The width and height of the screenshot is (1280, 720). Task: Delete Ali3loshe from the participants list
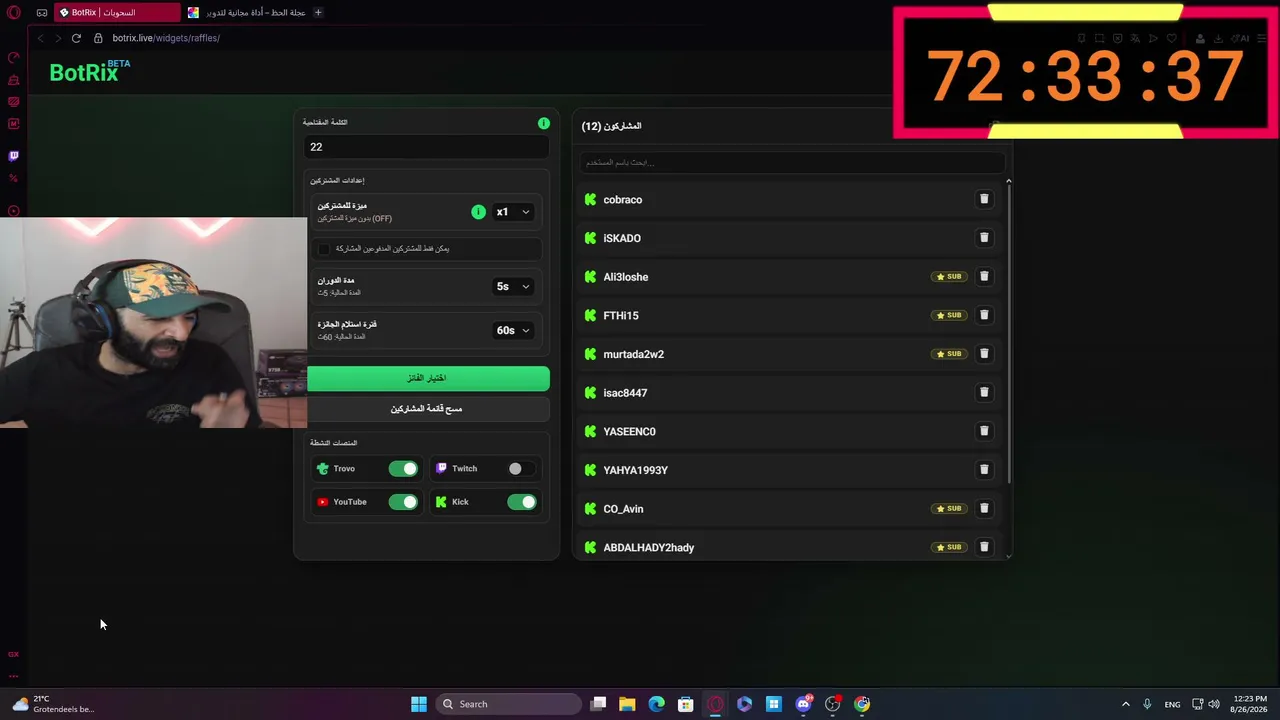(x=984, y=276)
